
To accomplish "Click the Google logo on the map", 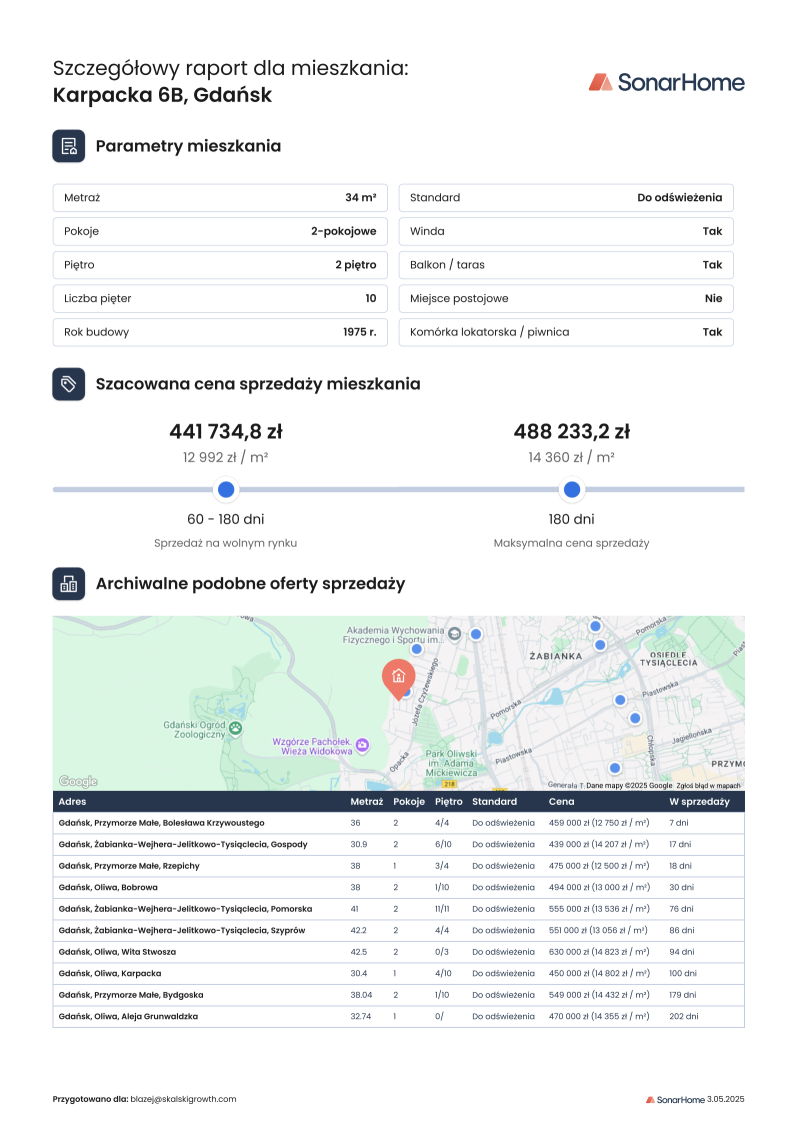I will [78, 782].
